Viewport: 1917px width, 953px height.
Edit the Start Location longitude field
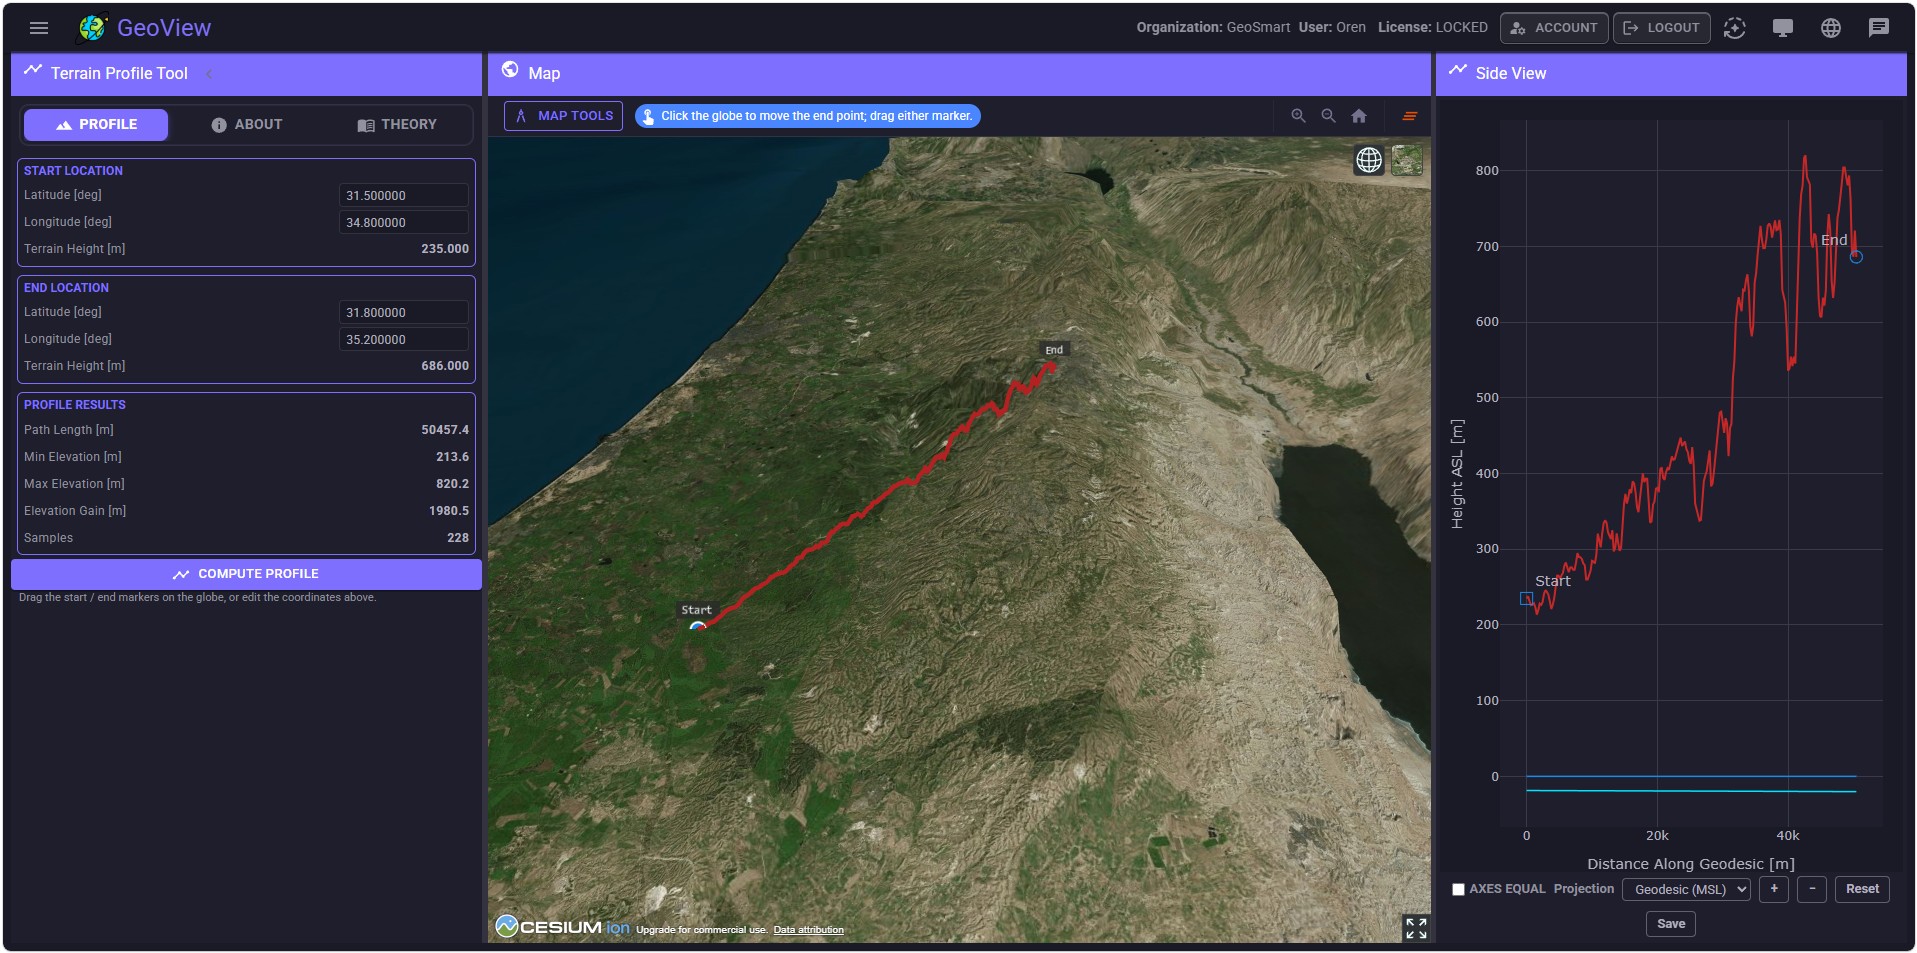[404, 223]
